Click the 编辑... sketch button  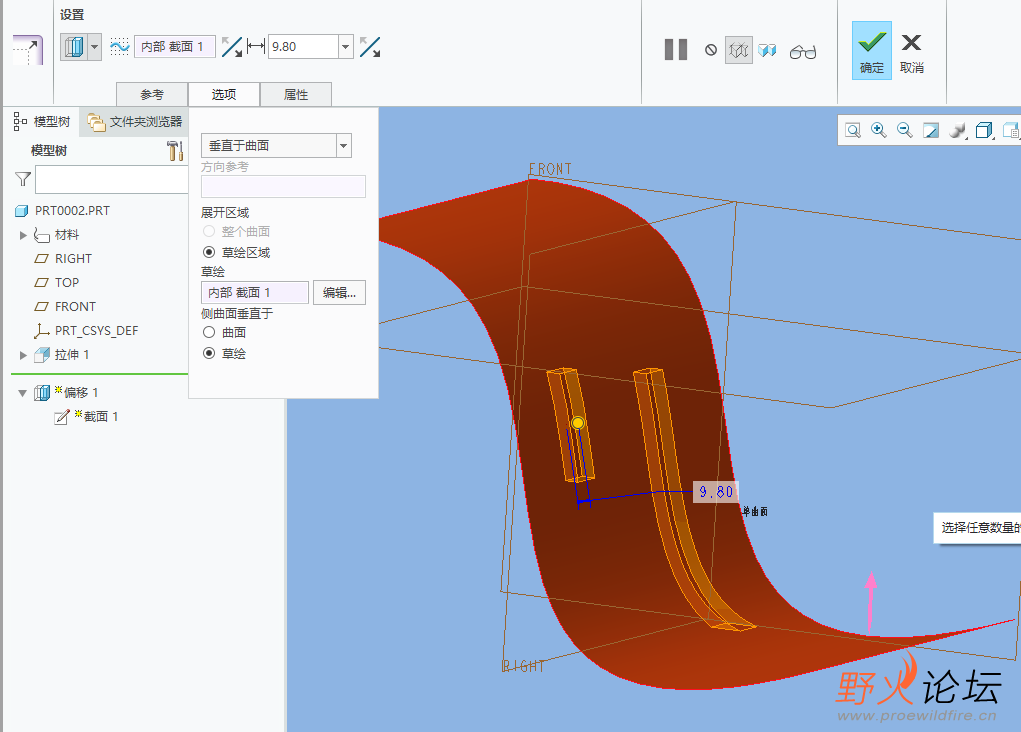[339, 292]
